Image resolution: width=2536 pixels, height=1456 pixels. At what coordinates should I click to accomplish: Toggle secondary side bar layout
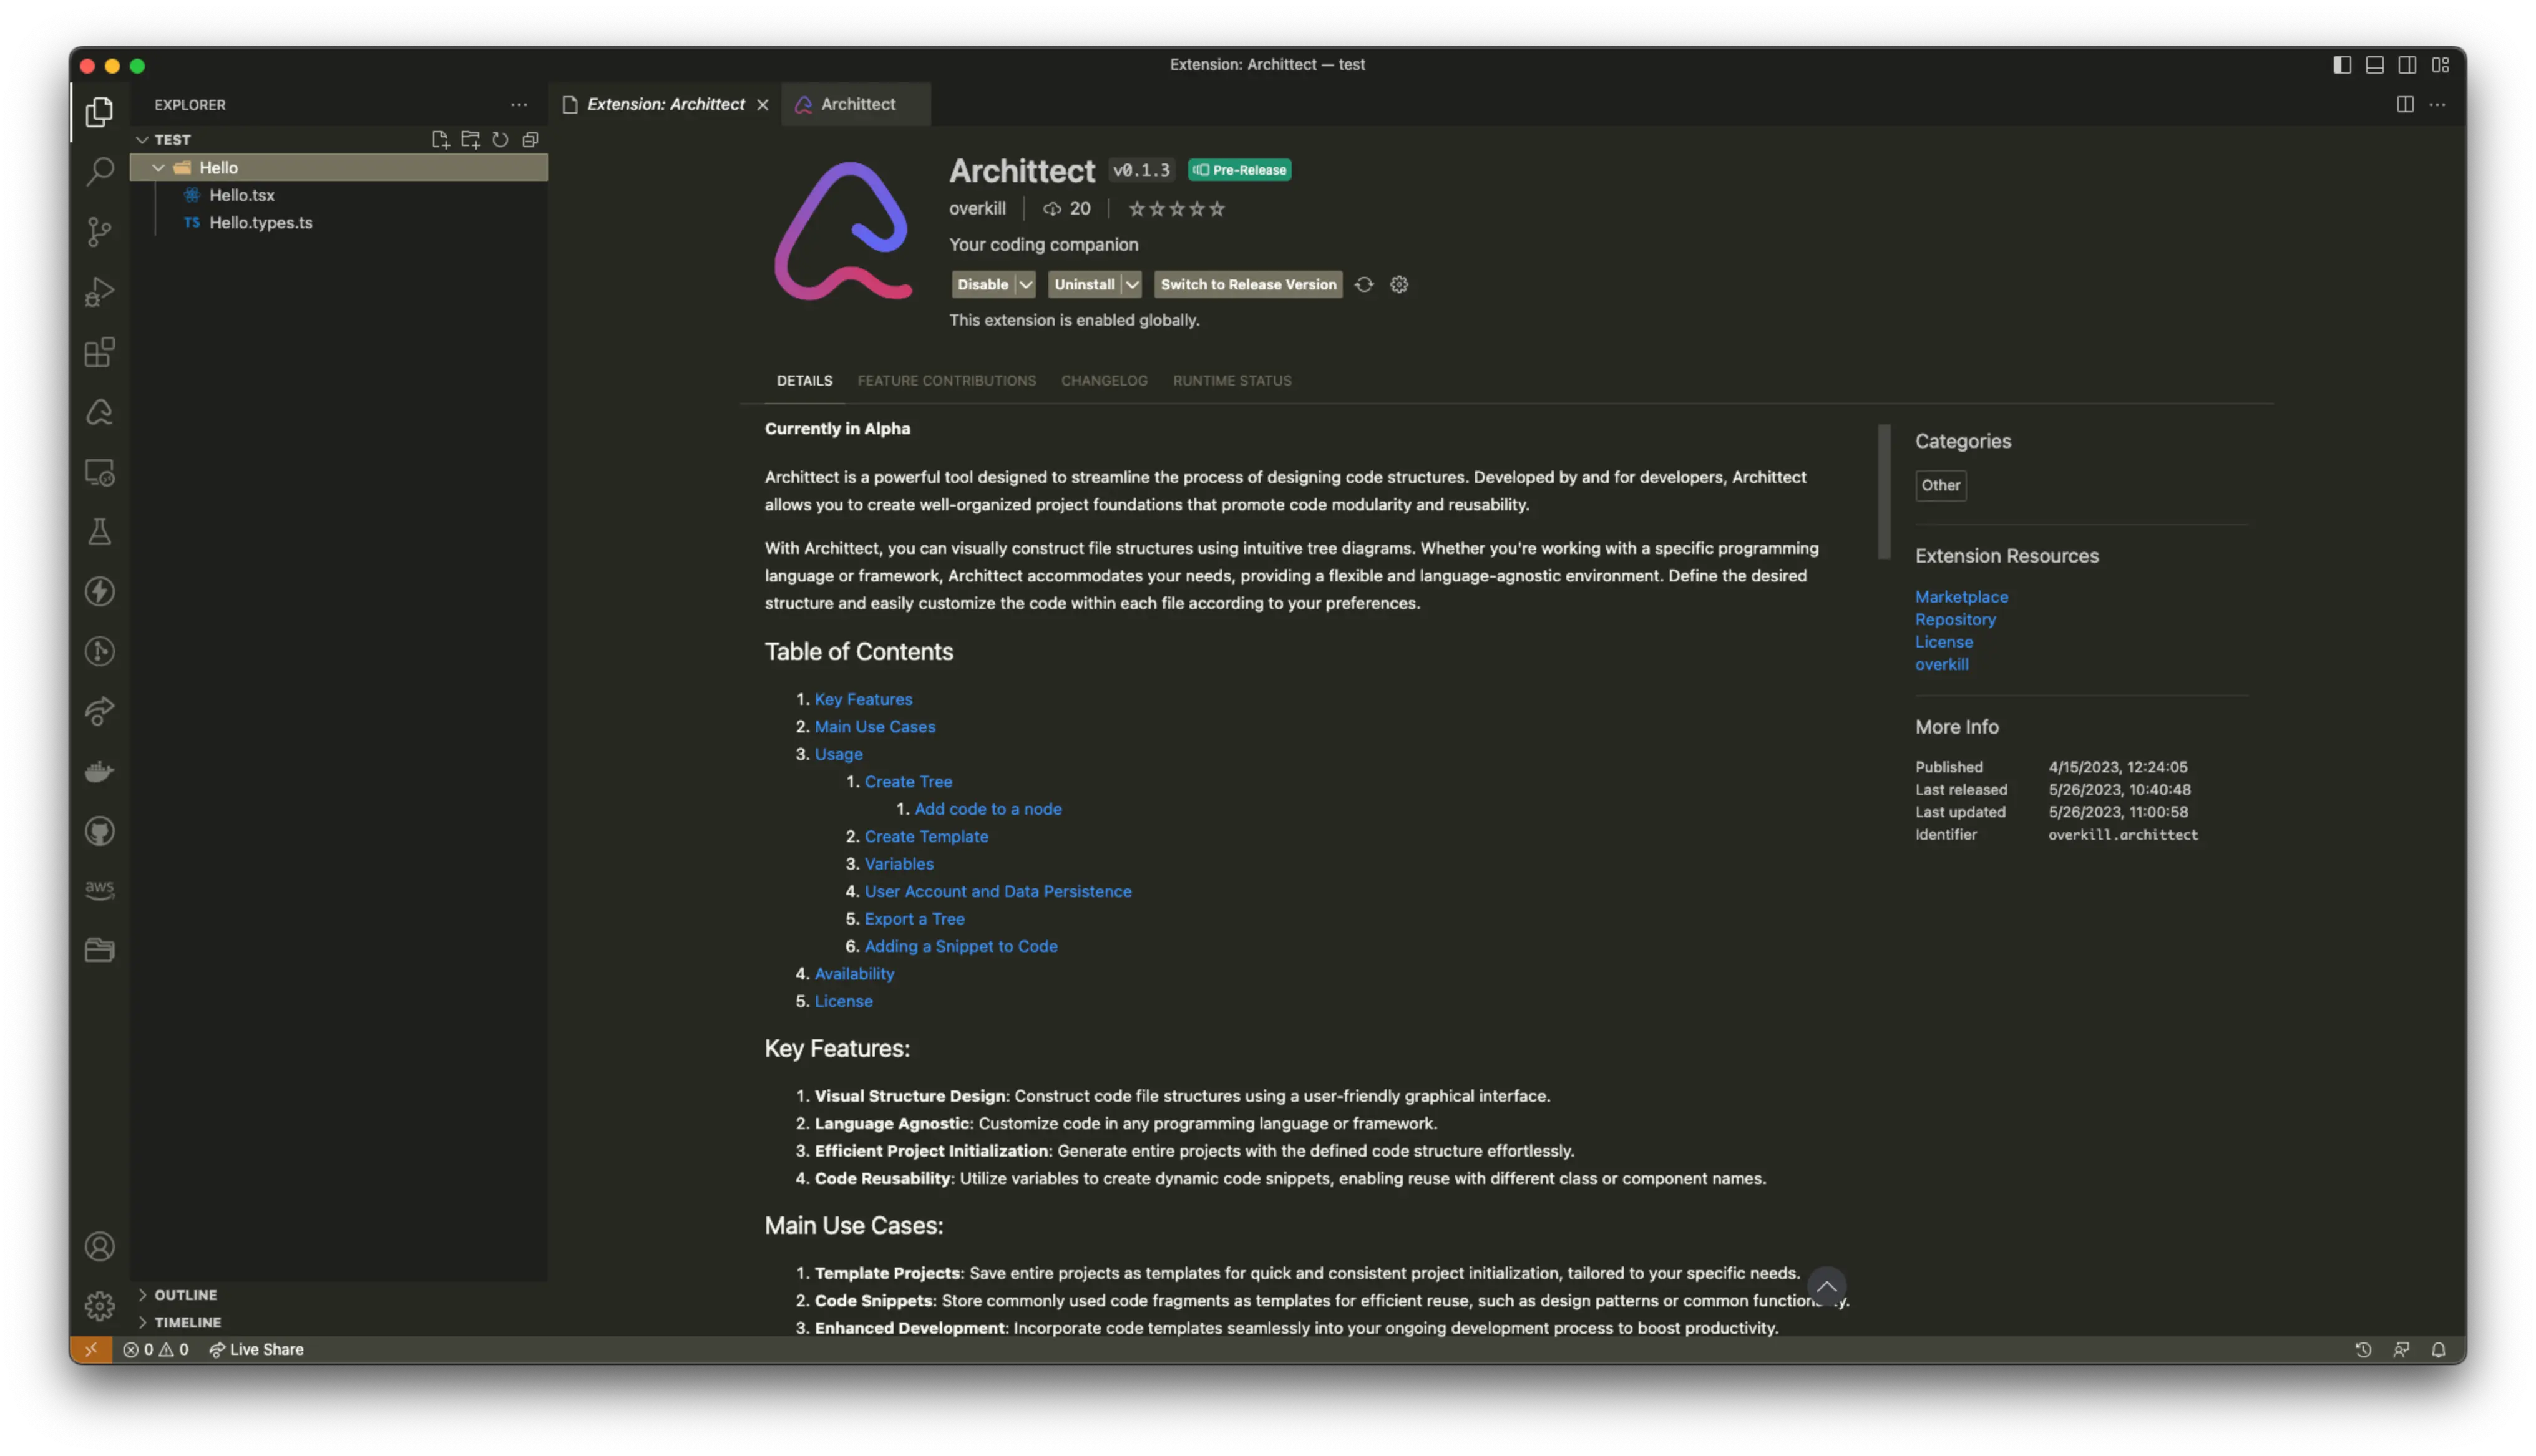pos(2408,65)
